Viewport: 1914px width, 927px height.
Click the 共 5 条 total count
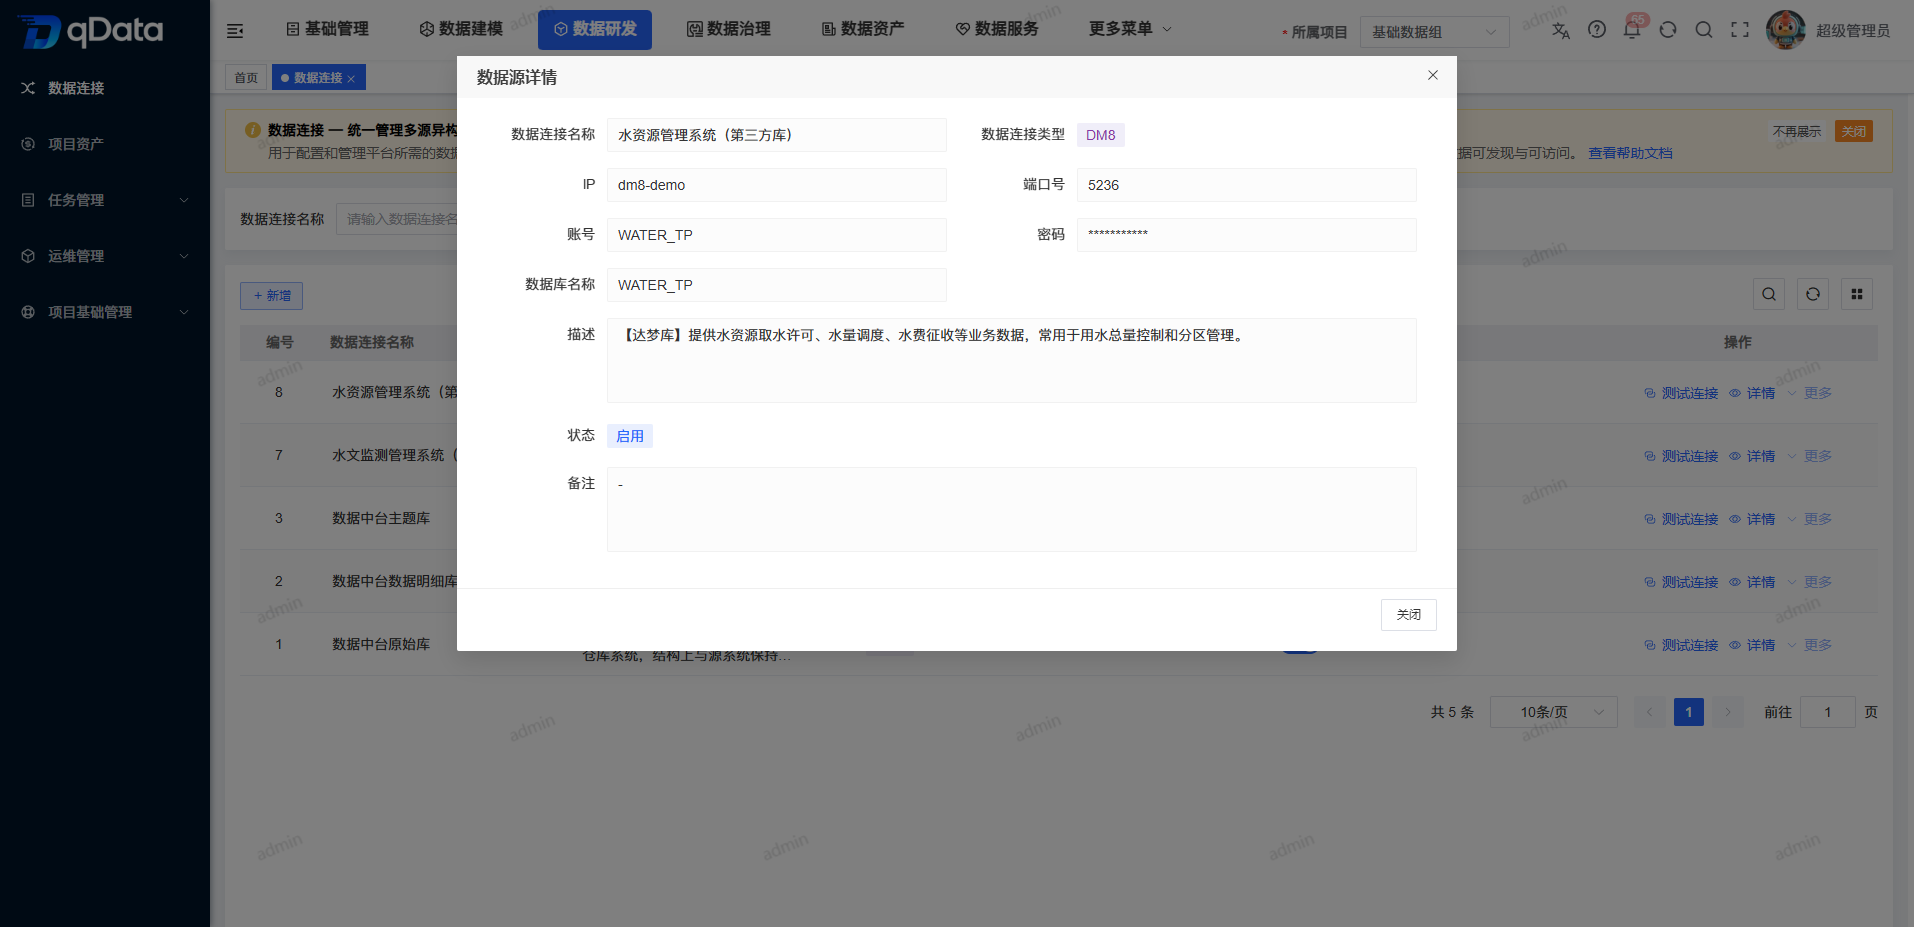point(1452,712)
